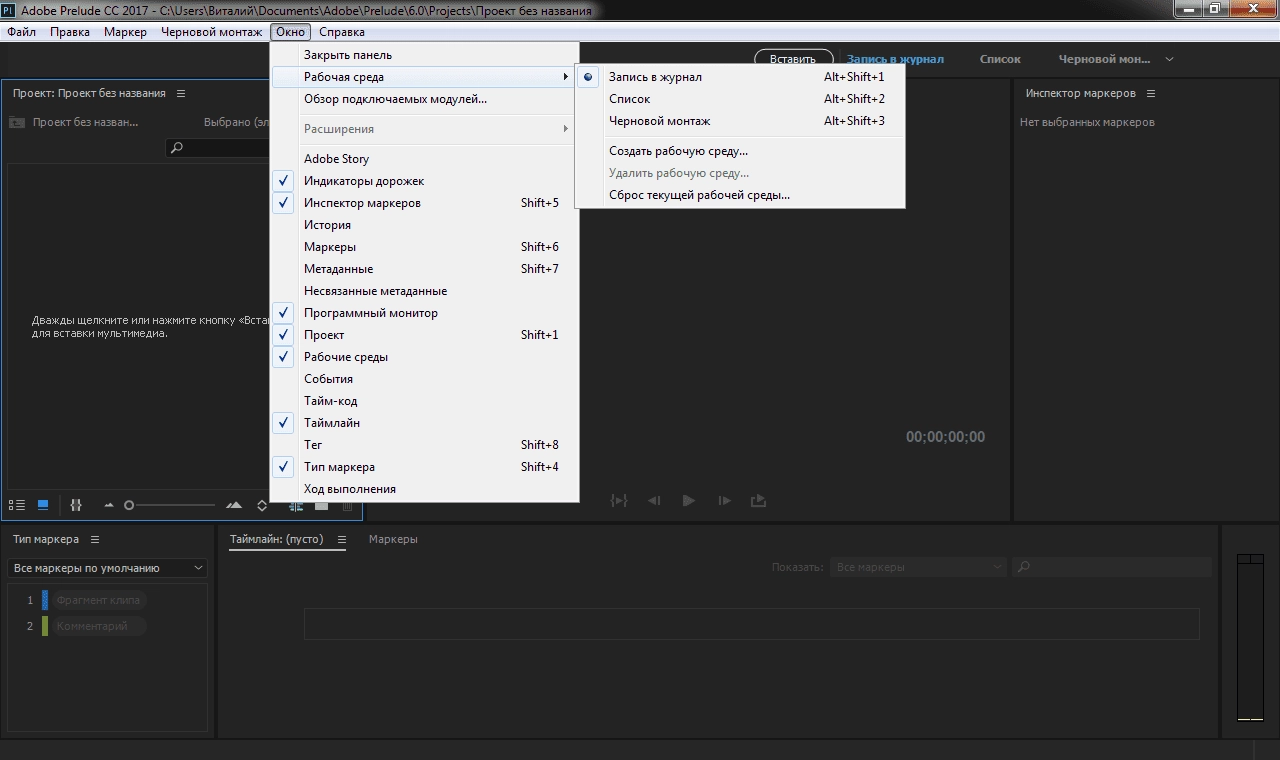Select Черновой монтаж Alt+Shift+3 in submenu
1280x760 pixels.
(740, 121)
